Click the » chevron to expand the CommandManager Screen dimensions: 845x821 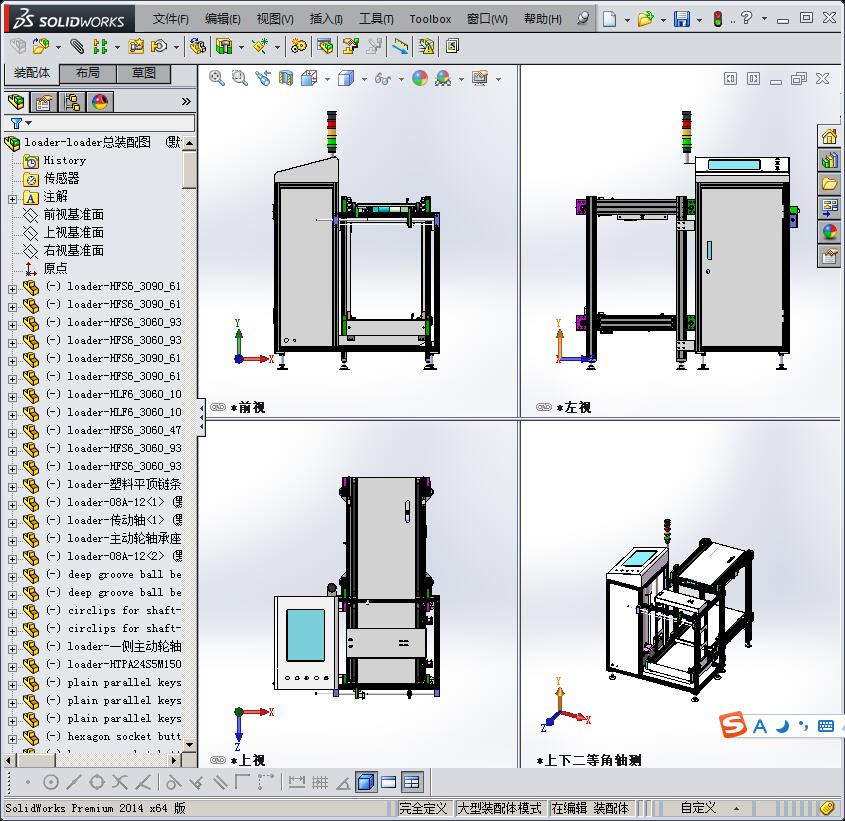click(x=186, y=101)
